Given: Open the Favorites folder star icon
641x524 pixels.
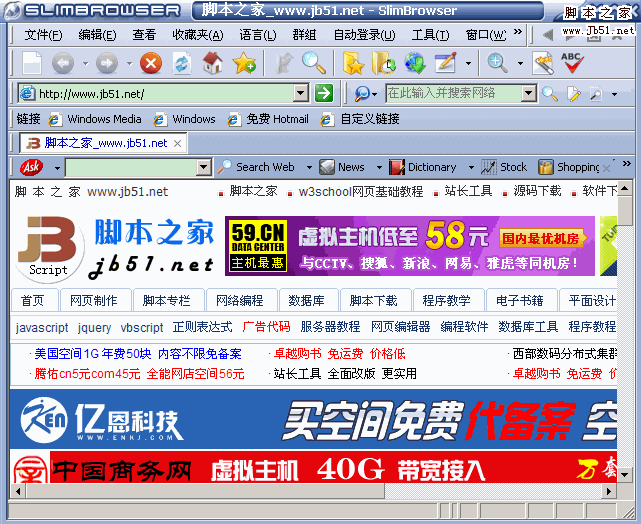Looking at the screenshot, I should click(x=353, y=63).
